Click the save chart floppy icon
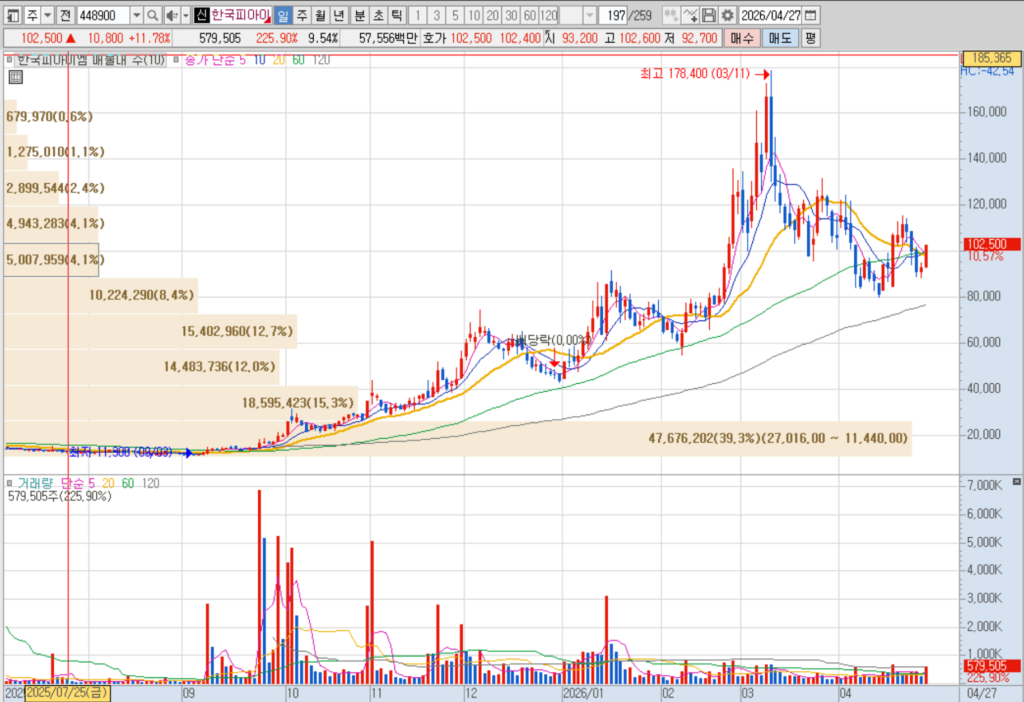Image resolution: width=1024 pixels, height=702 pixels. click(x=709, y=15)
